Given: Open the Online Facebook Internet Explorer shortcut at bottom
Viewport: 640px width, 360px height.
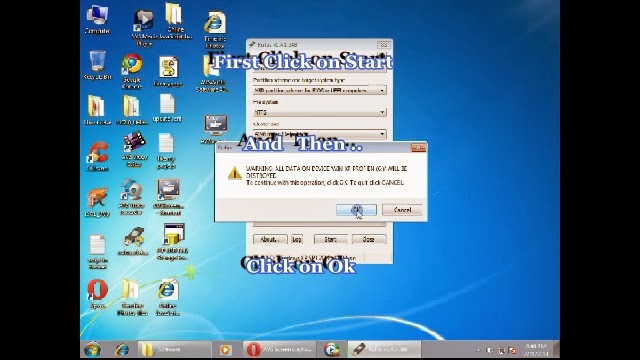Looking at the screenshot, I should [167, 297].
